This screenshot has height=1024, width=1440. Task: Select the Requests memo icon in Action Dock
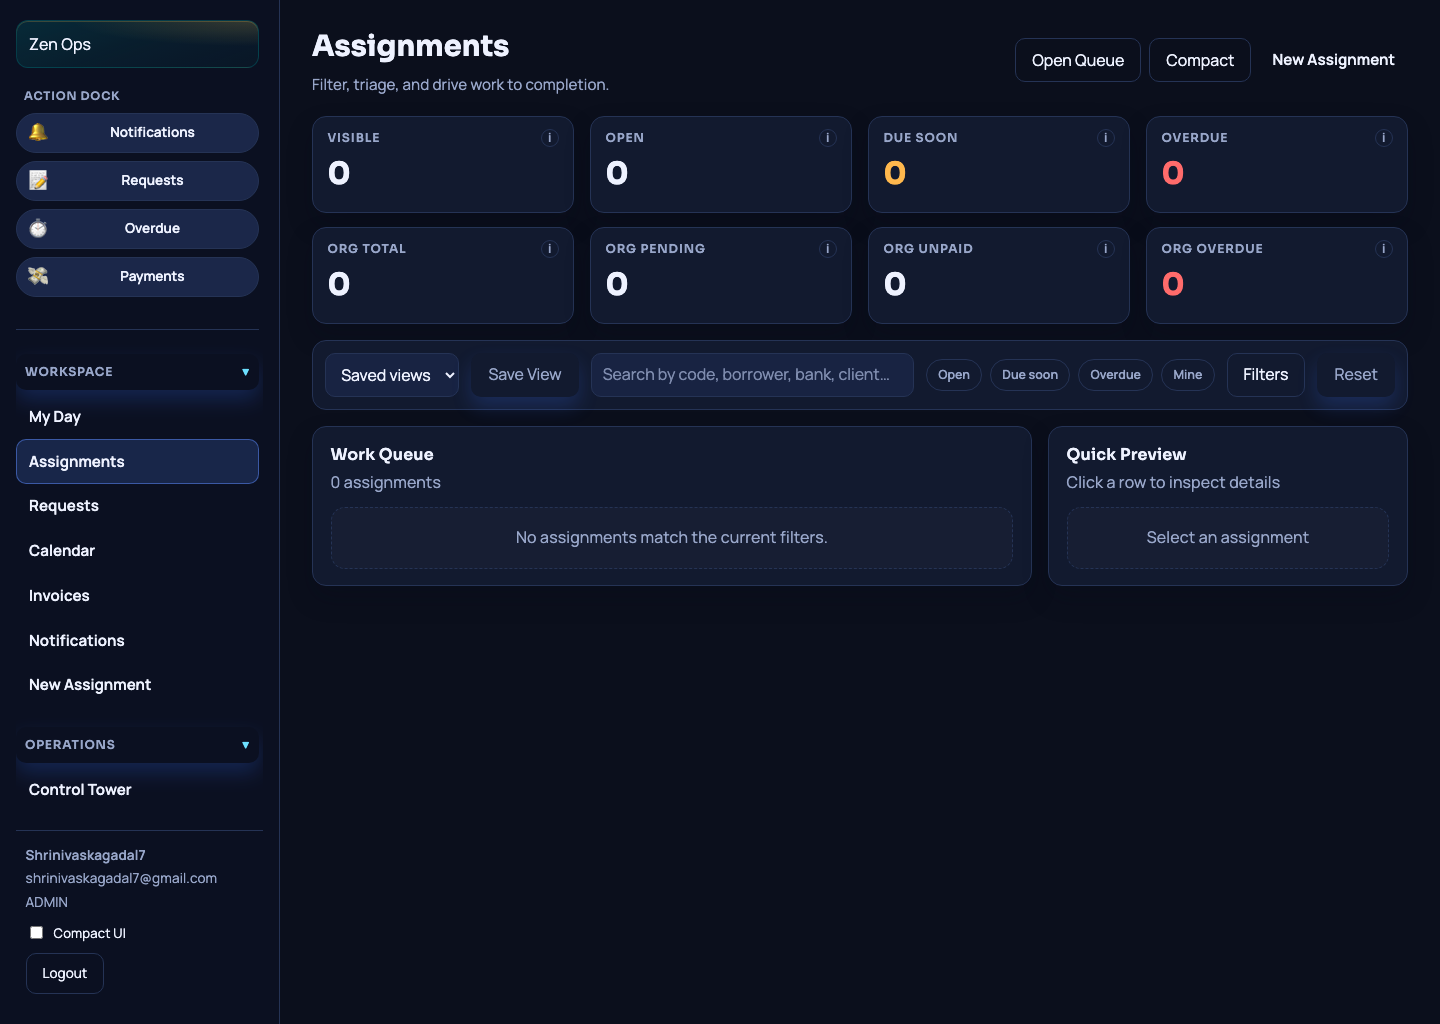tap(39, 181)
